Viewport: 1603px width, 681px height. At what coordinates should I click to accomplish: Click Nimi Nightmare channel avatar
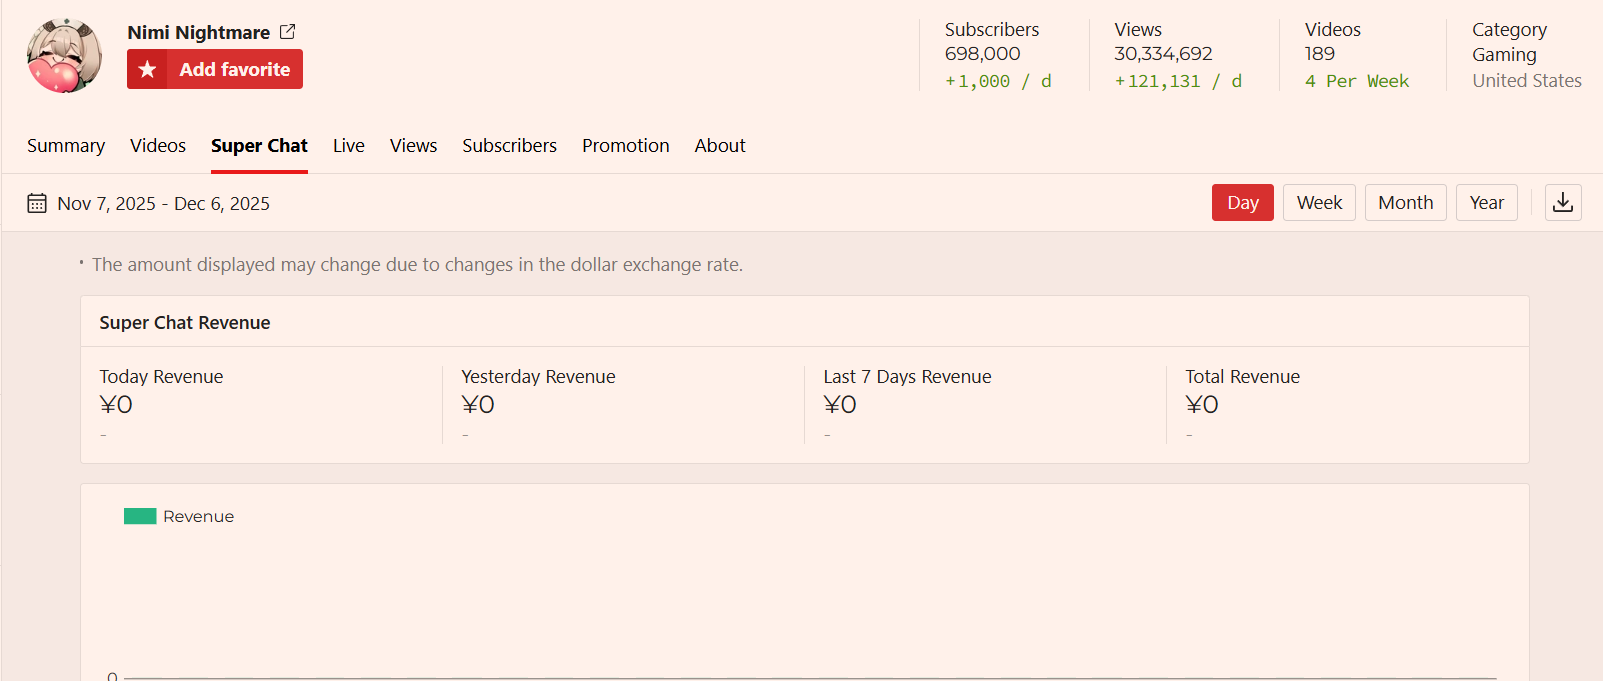coord(64,56)
